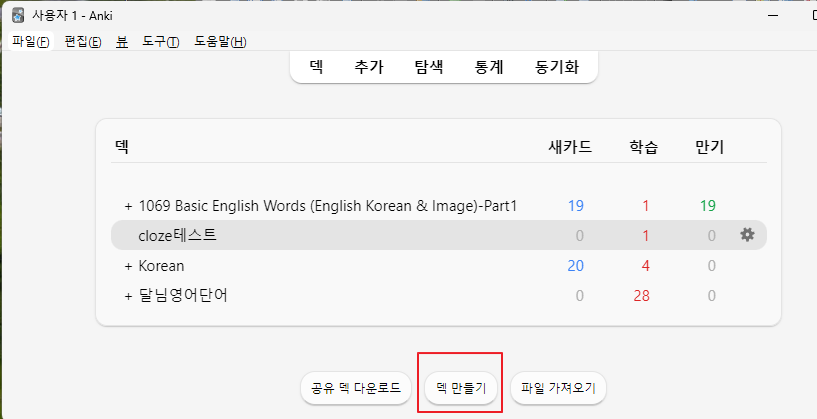Image resolution: width=817 pixels, height=419 pixels.
Task: Click the 덱 만들기 button
Action: [461, 388]
